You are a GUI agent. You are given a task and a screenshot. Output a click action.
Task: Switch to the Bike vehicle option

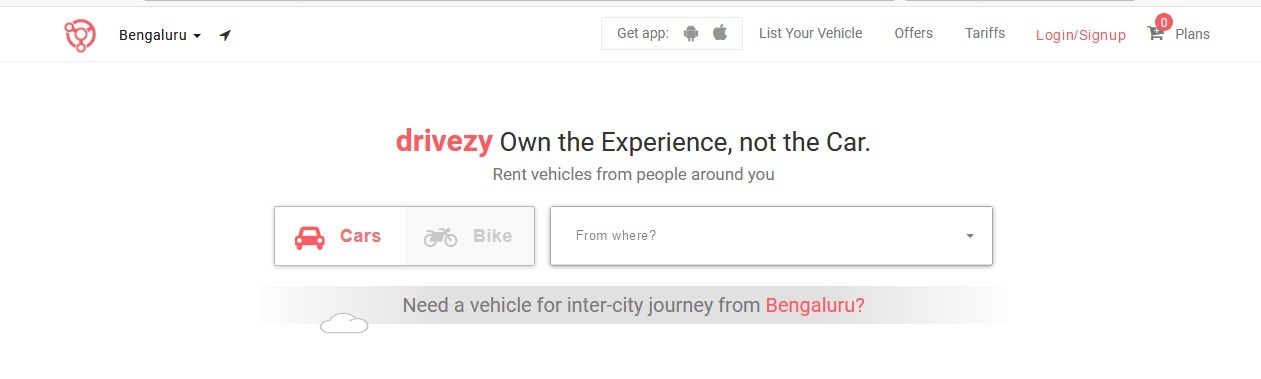click(469, 236)
